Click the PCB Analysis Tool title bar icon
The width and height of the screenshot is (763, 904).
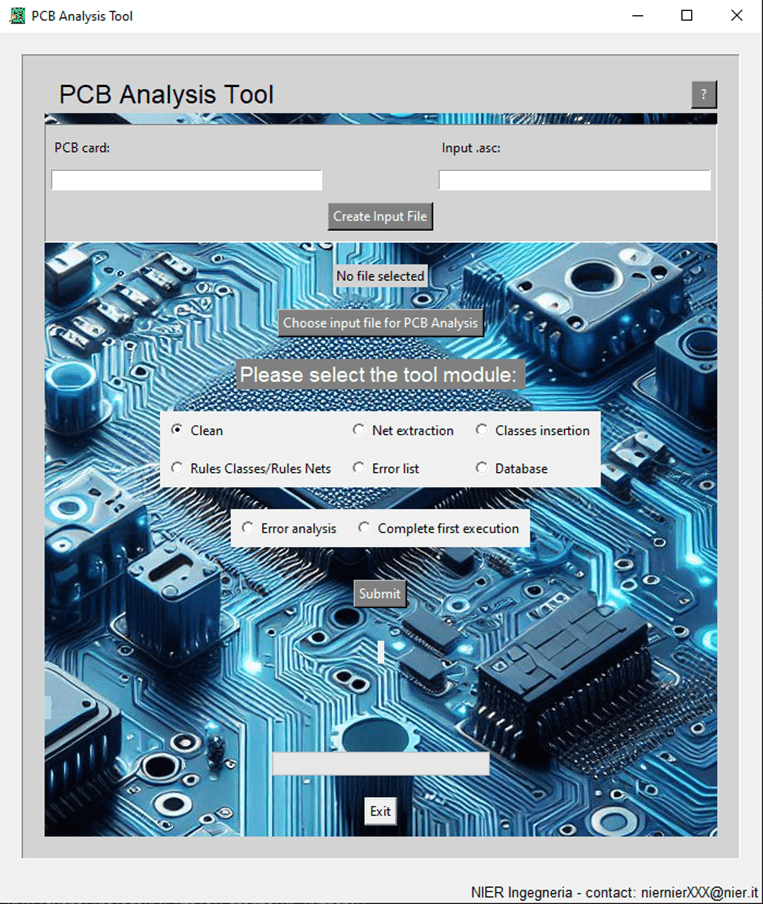pyautogui.click(x=17, y=16)
